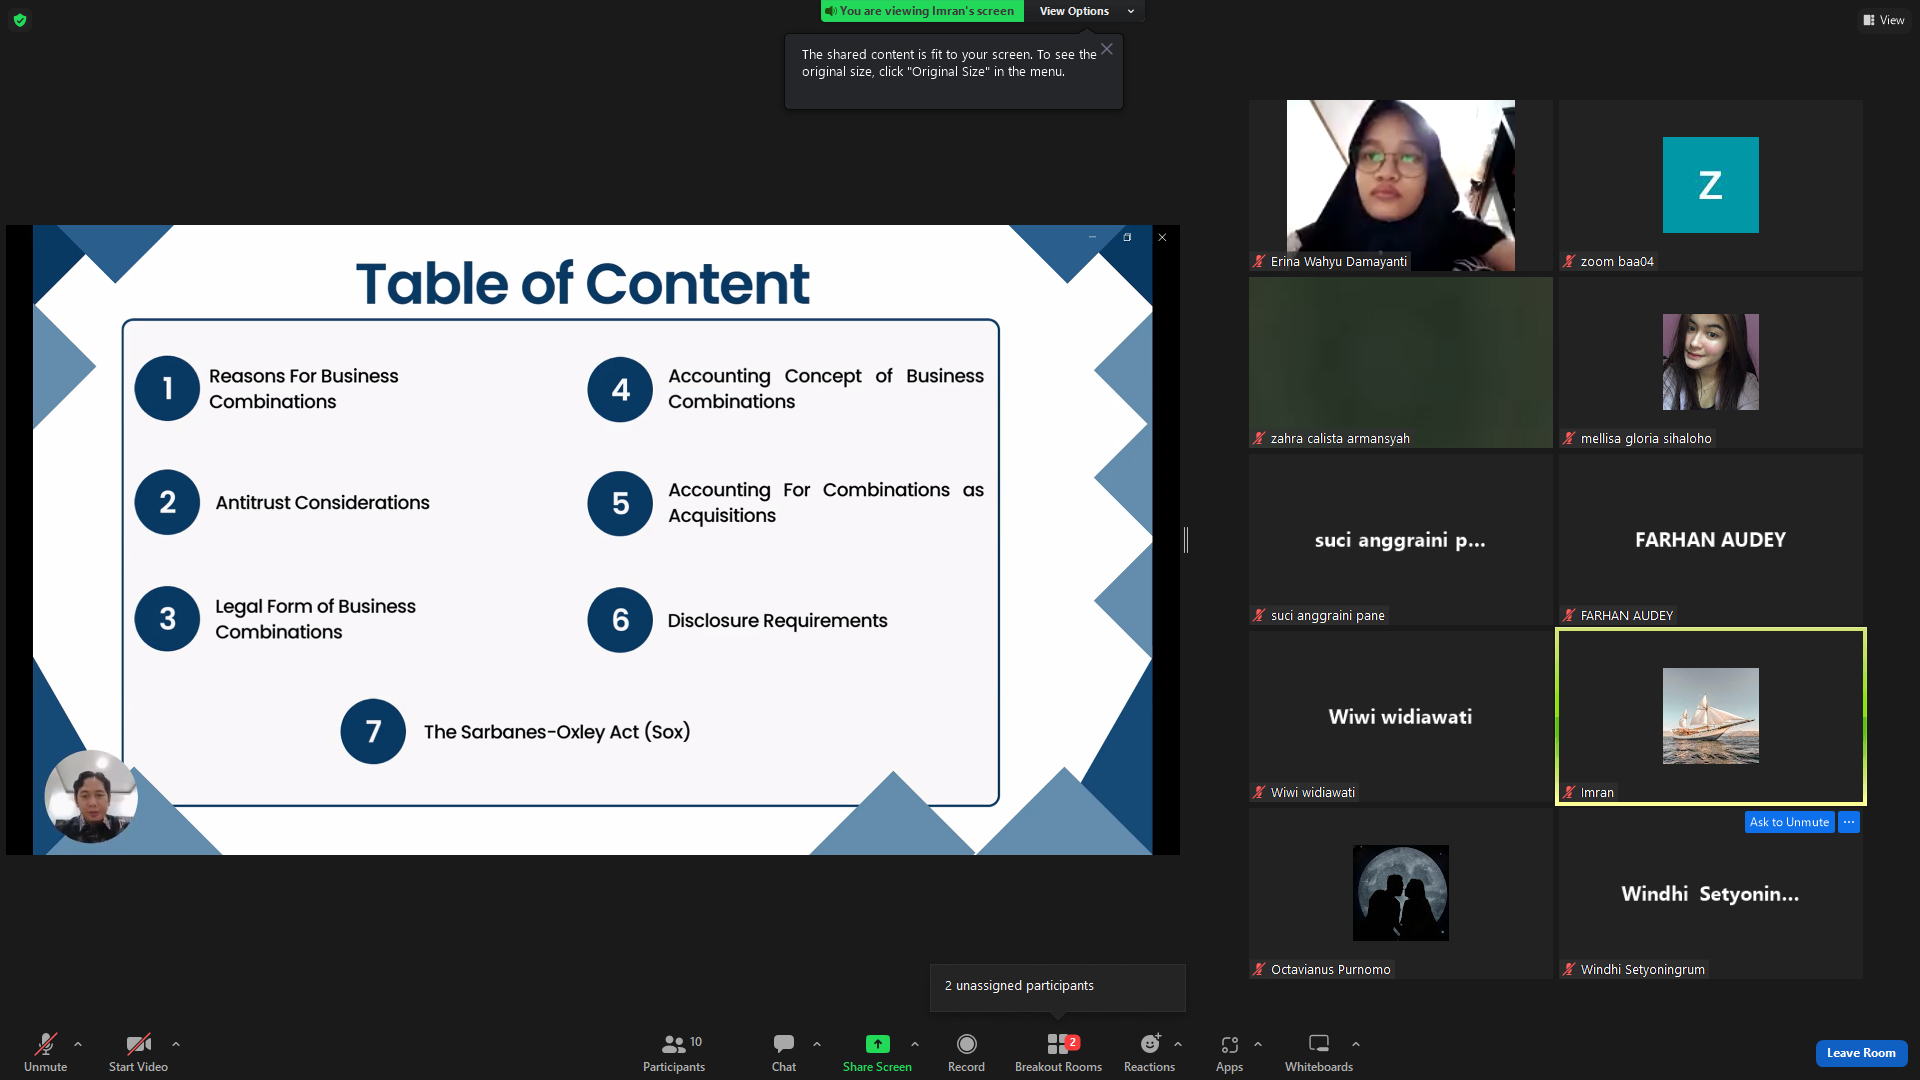
Task: Click the suci anggraini pane tile
Action: pyautogui.click(x=1400, y=540)
